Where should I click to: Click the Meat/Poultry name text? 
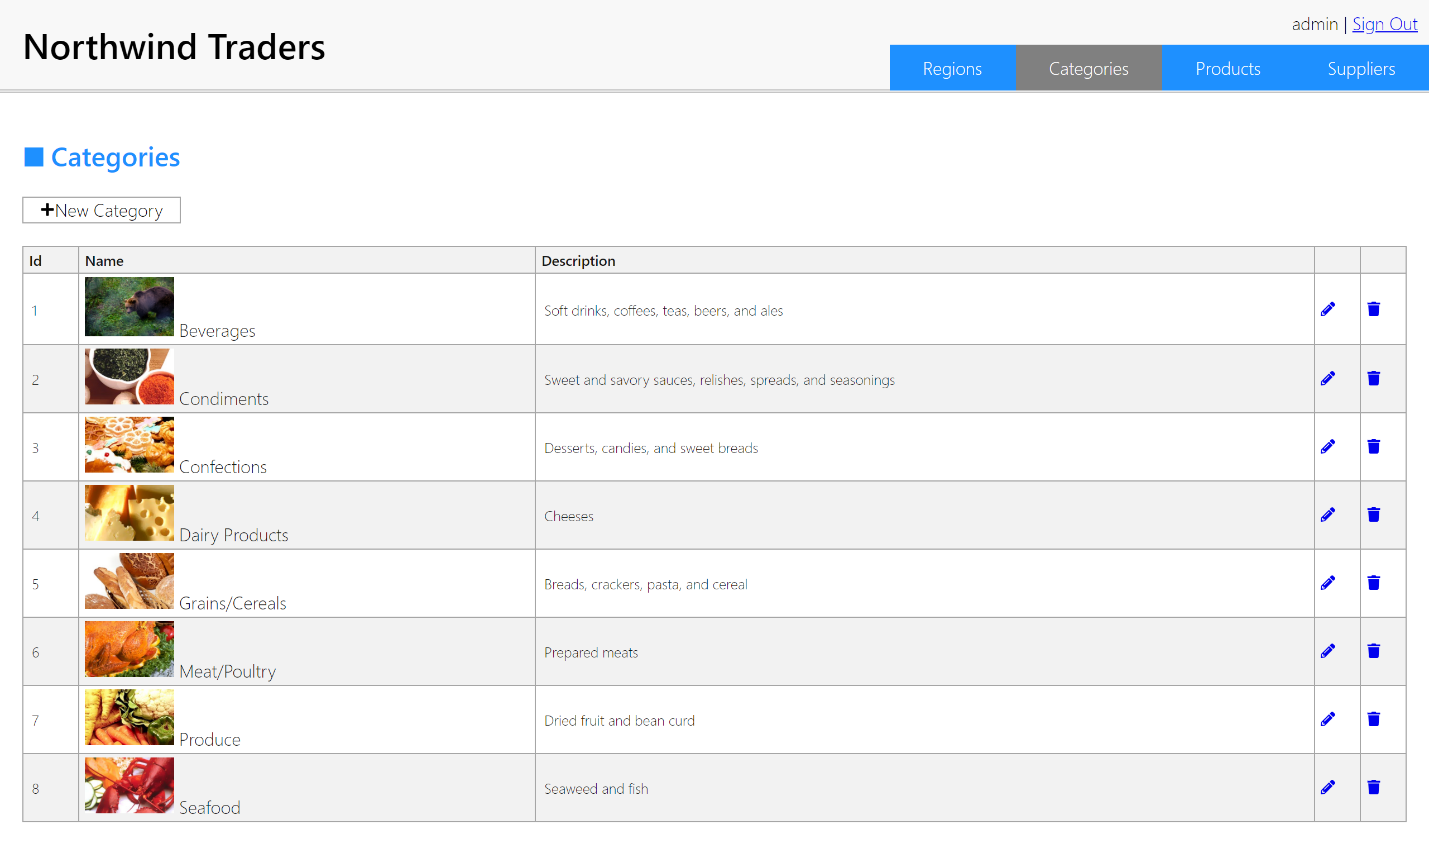228,672
